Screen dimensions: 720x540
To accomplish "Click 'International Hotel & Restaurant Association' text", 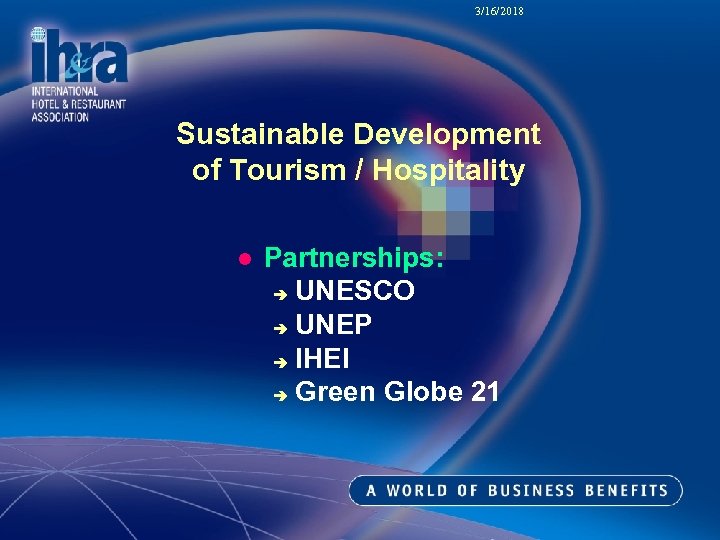I will coord(79,104).
